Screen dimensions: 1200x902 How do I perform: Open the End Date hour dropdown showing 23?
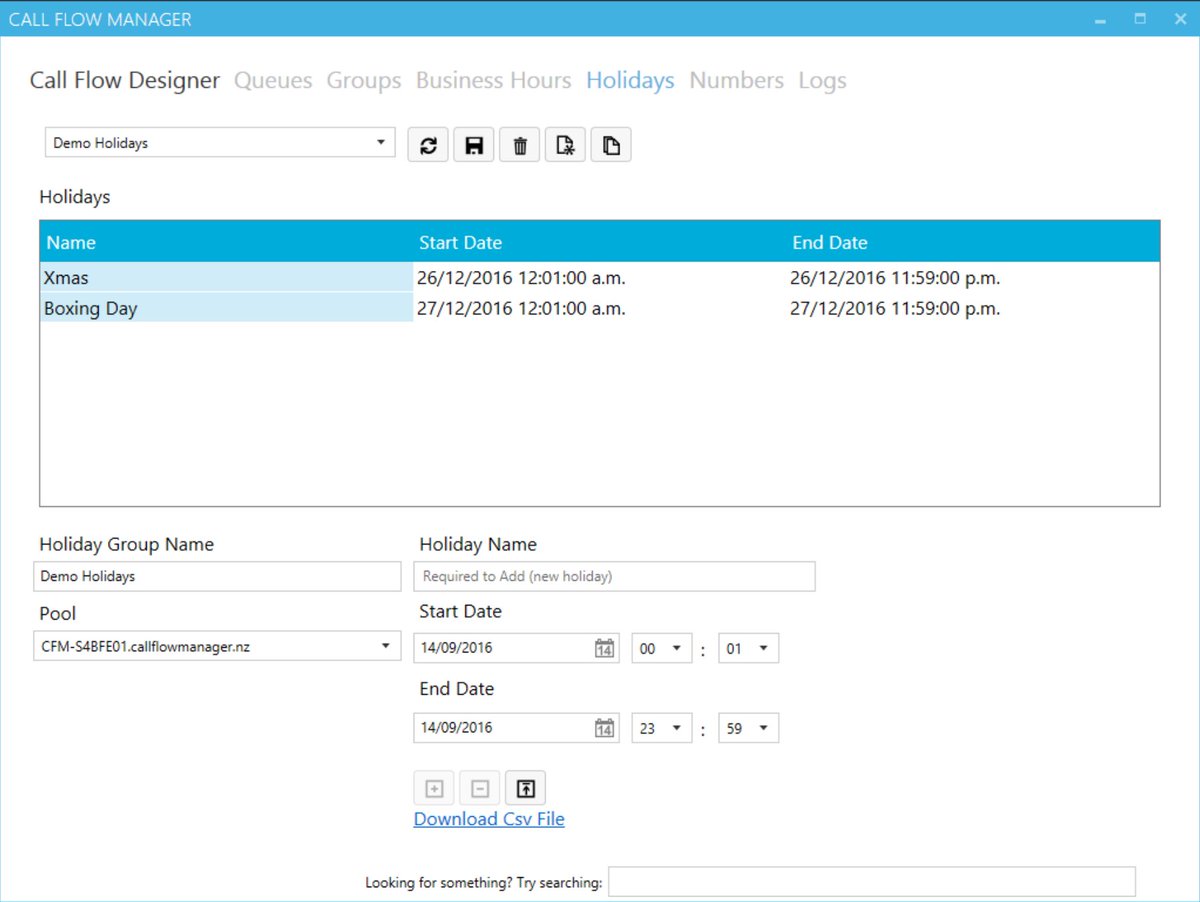tap(662, 728)
